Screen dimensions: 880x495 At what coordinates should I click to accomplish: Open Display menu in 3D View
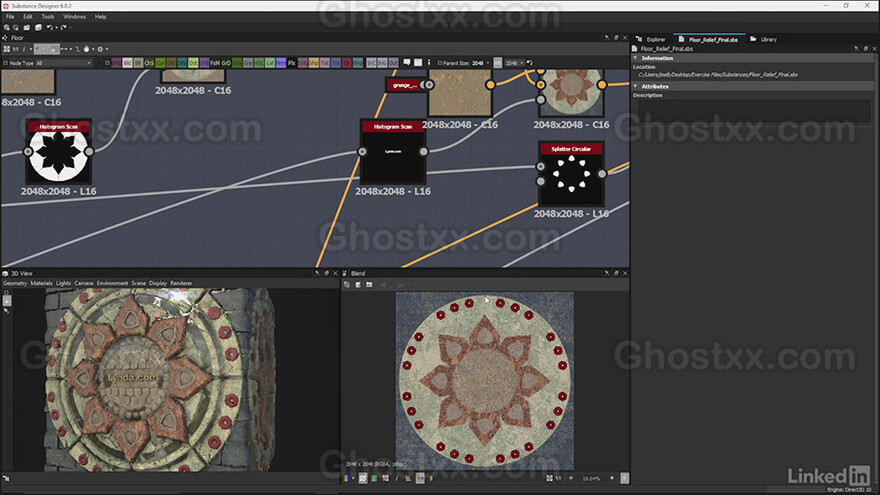[158, 283]
